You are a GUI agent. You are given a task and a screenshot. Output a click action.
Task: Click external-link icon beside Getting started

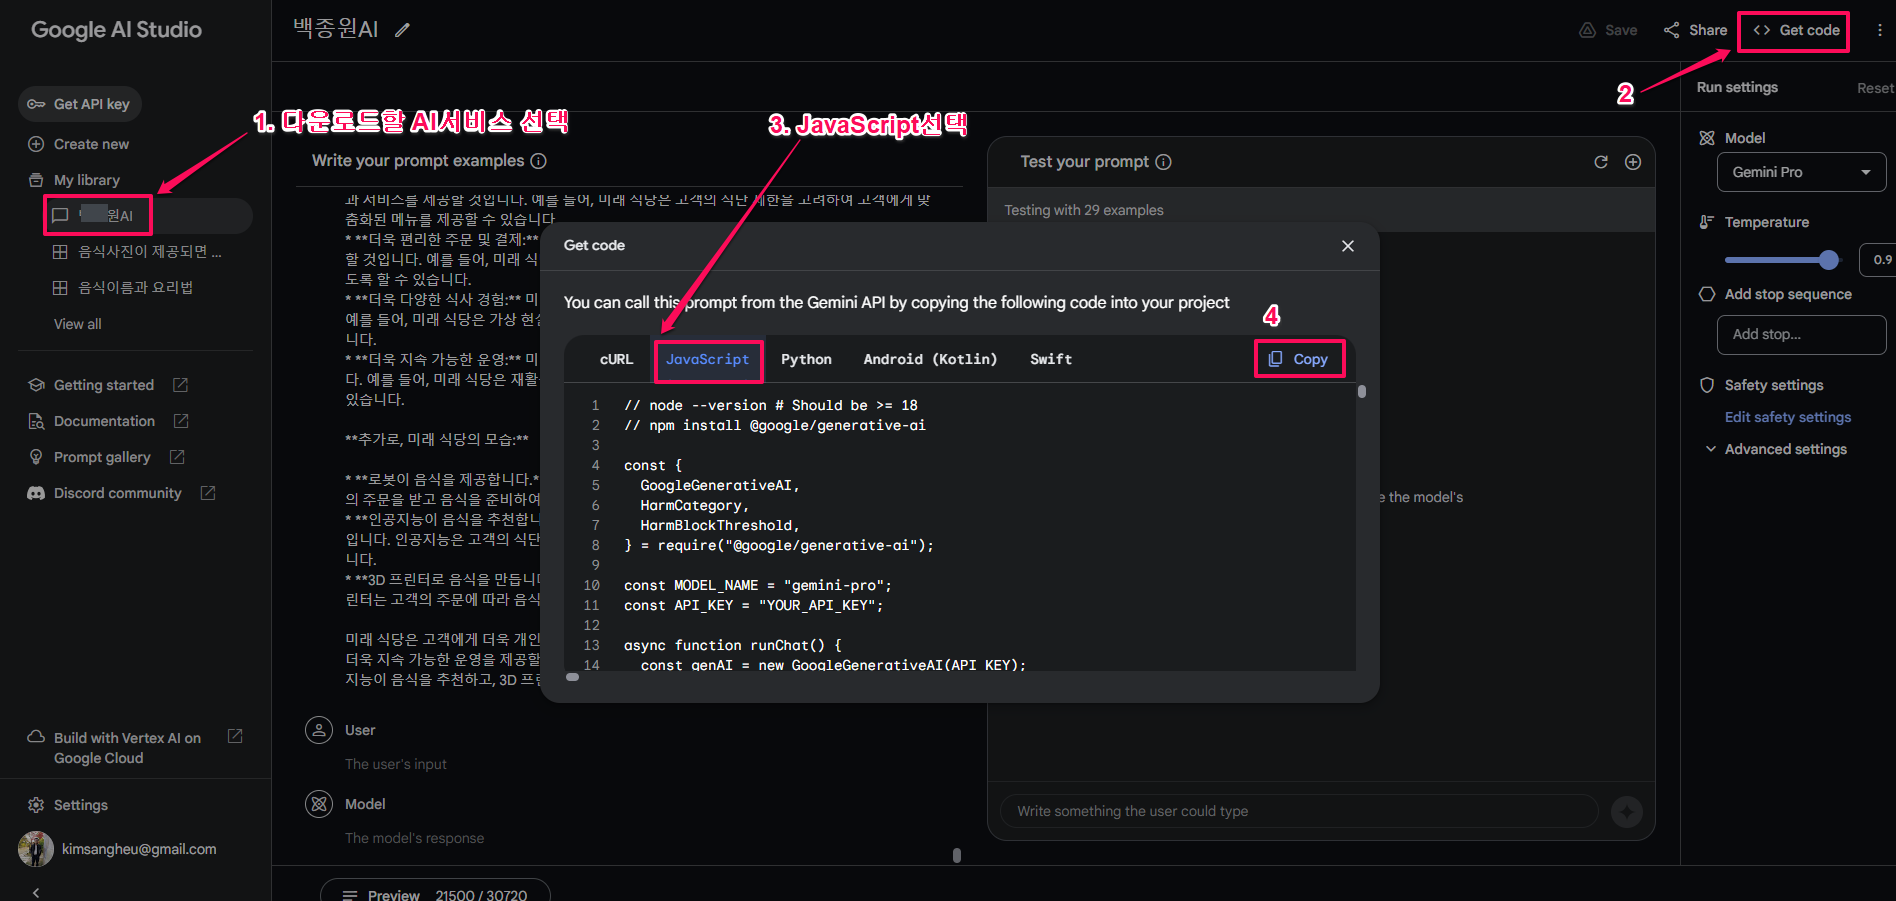tap(181, 385)
